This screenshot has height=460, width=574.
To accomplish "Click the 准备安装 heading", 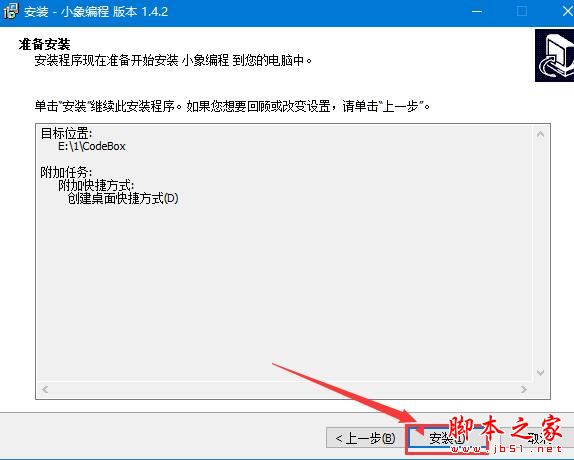I will pyautogui.click(x=44, y=45).
